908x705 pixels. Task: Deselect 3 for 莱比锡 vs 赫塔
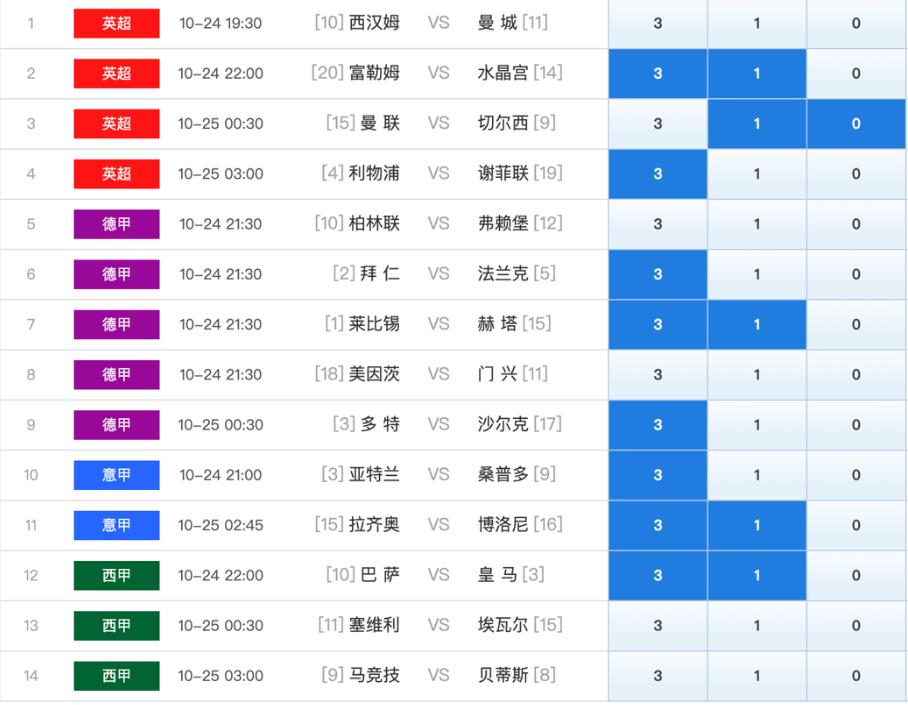pyautogui.click(x=658, y=324)
